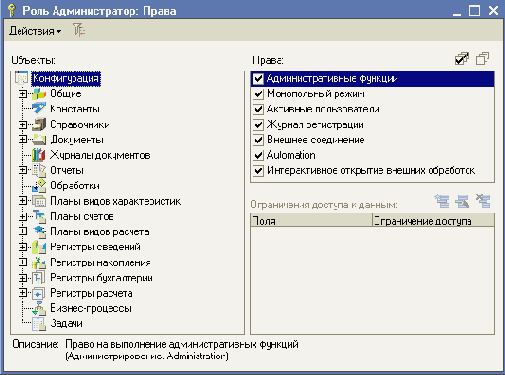
Task: Select the Бизнес-процессы tree label
Action: pyautogui.click(x=91, y=308)
